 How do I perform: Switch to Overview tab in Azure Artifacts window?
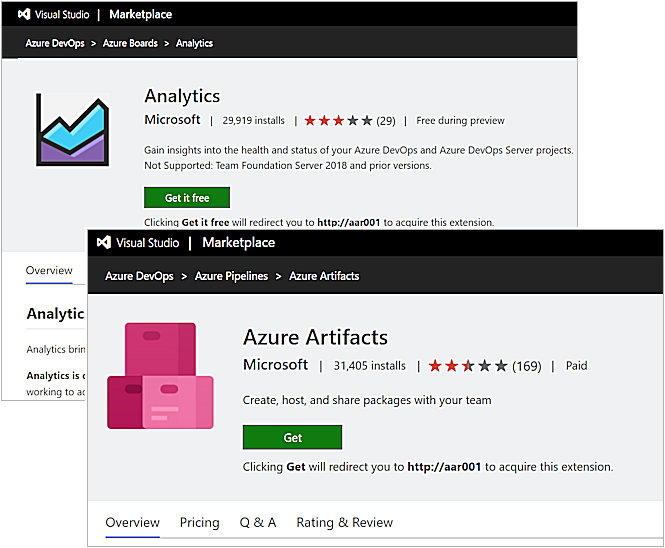point(132,523)
